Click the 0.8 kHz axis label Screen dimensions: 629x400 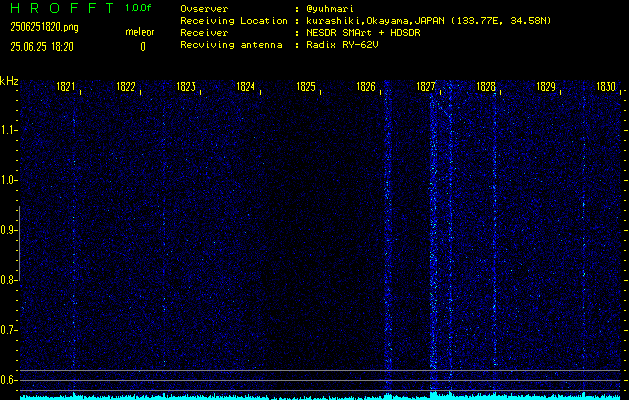[x=7, y=280]
